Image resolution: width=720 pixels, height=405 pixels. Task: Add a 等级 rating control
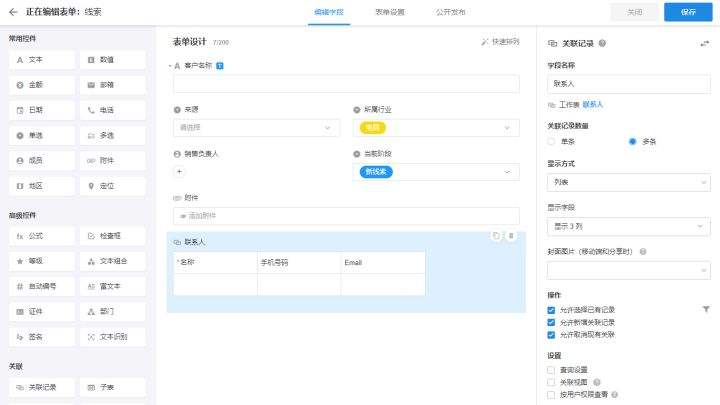tap(42, 261)
